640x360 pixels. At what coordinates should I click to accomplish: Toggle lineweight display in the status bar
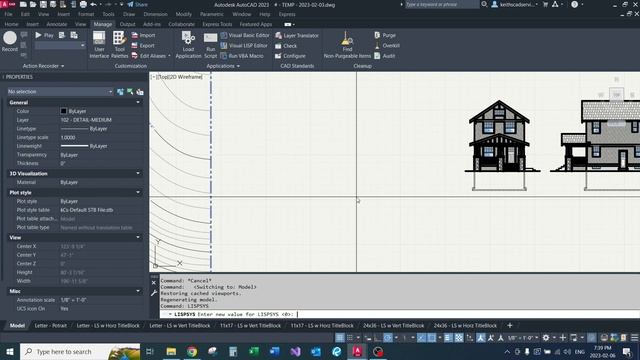pos(448,338)
